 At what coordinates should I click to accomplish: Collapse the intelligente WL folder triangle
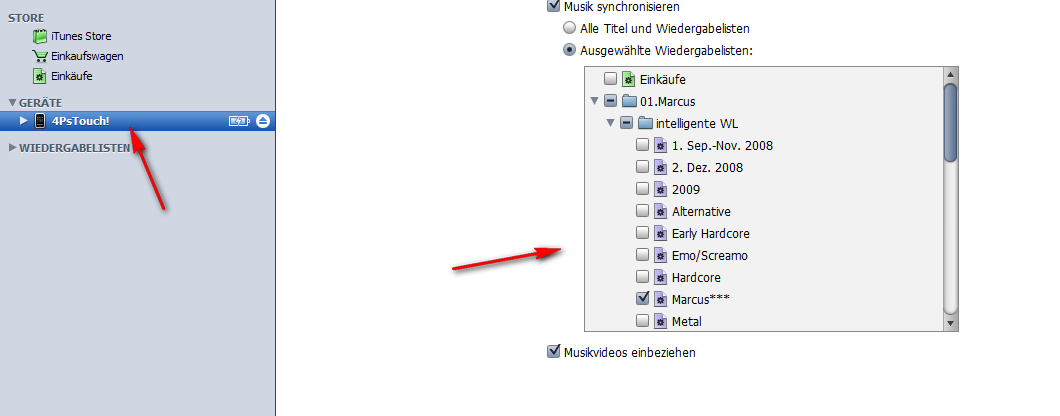pos(610,123)
